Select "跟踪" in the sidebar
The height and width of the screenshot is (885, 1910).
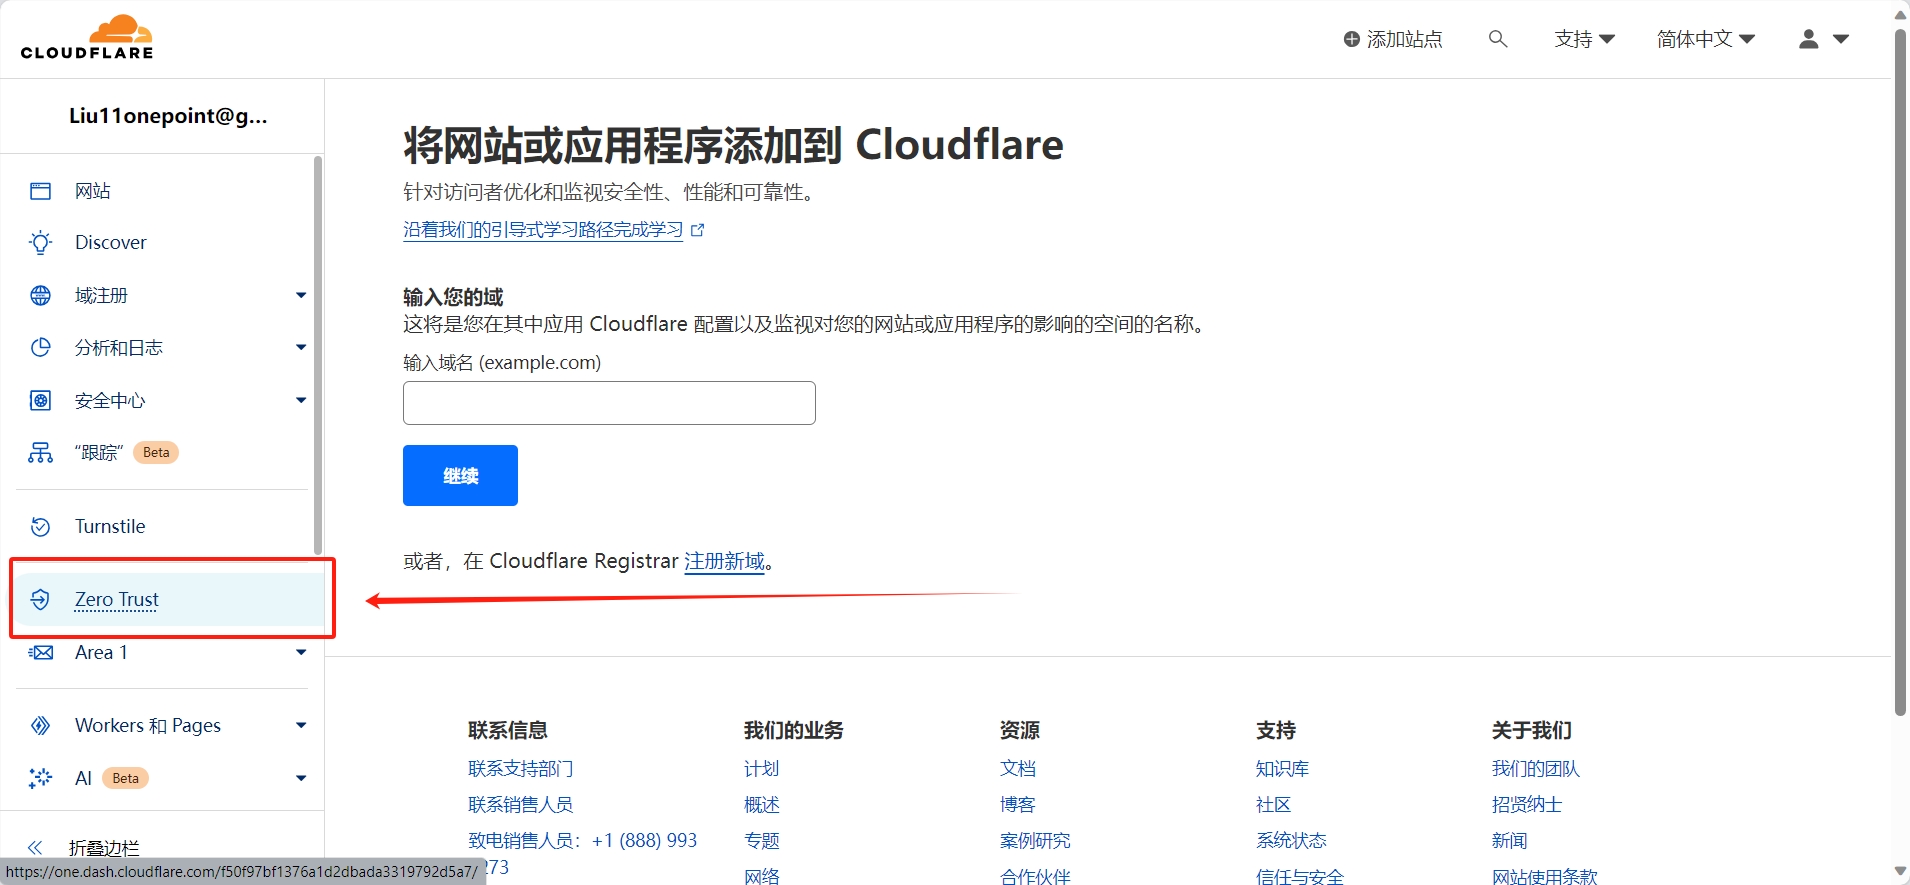tap(99, 453)
